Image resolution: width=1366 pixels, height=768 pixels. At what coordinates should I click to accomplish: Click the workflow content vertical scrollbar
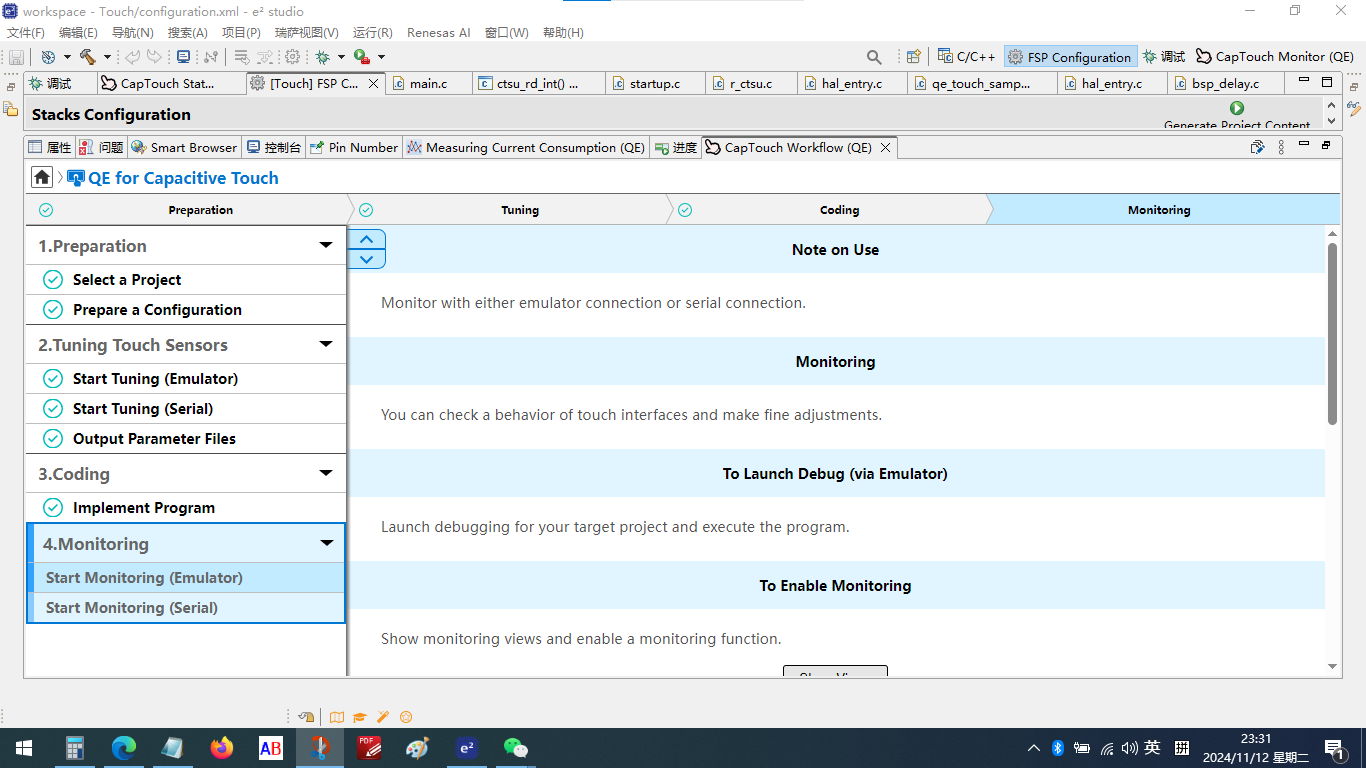pos(1332,334)
